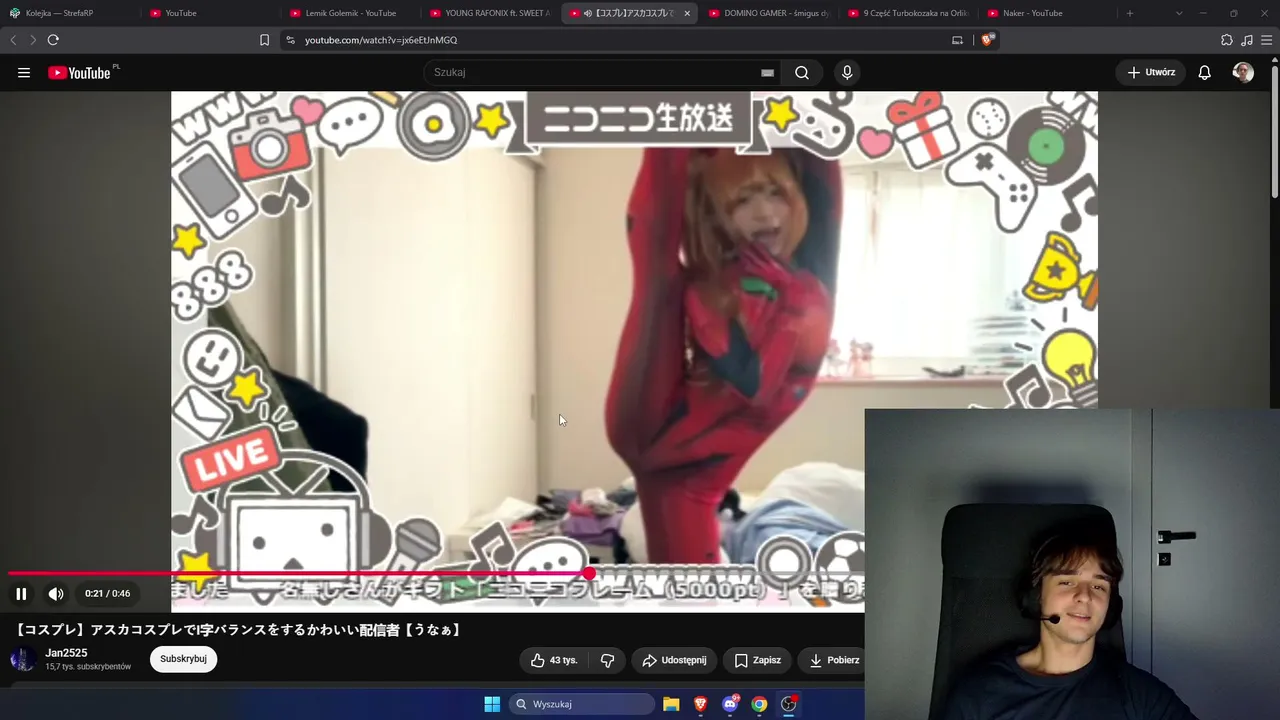The height and width of the screenshot is (720, 1280).
Task: Dislike the video with the thumbs-down
Action: (607, 660)
